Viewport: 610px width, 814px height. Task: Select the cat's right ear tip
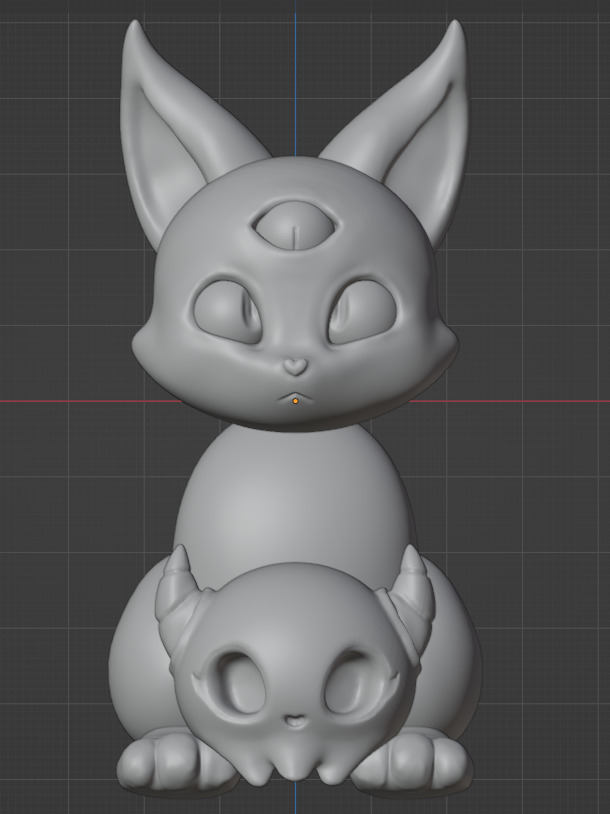point(456,30)
